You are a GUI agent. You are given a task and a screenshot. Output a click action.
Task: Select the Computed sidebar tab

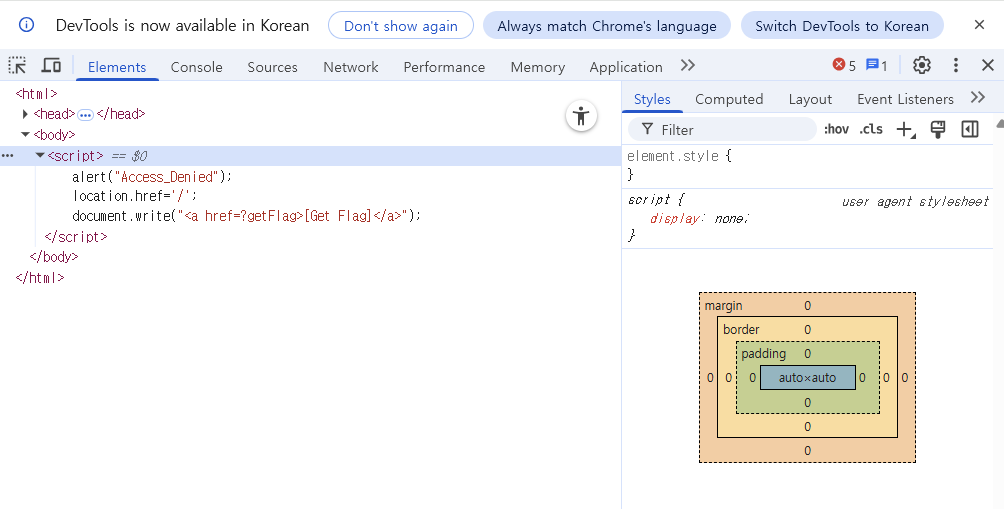[x=729, y=99]
